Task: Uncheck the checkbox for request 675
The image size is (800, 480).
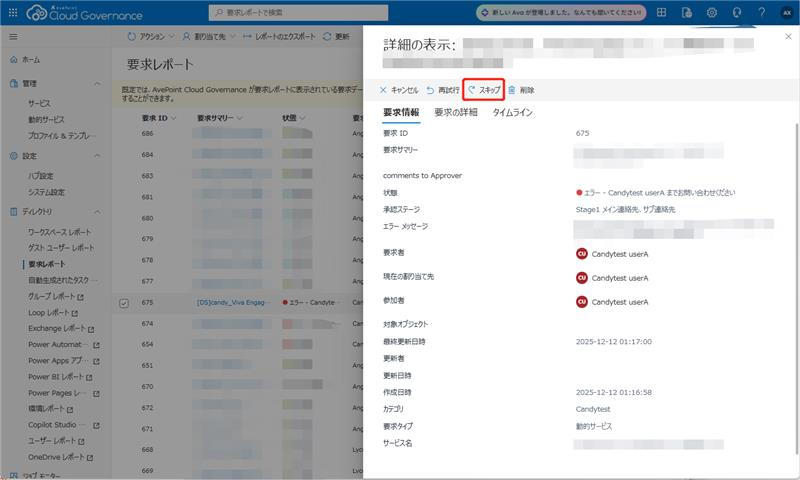Action: (124, 302)
